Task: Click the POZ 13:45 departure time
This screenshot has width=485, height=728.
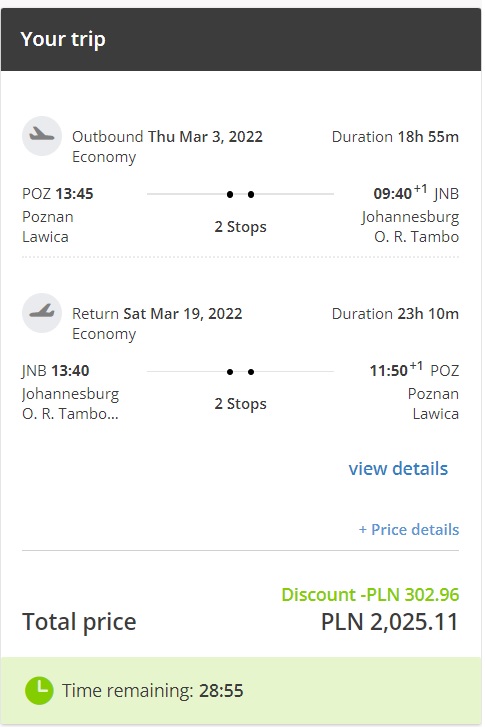Action: [x=58, y=194]
